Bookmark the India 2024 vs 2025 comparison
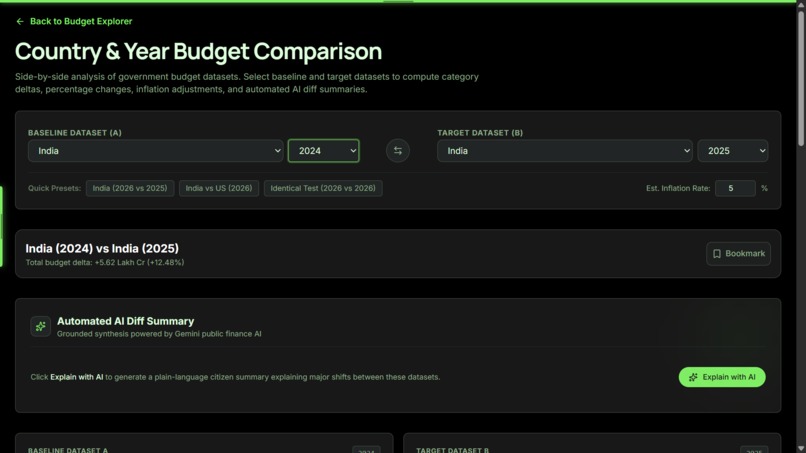 [x=738, y=253]
